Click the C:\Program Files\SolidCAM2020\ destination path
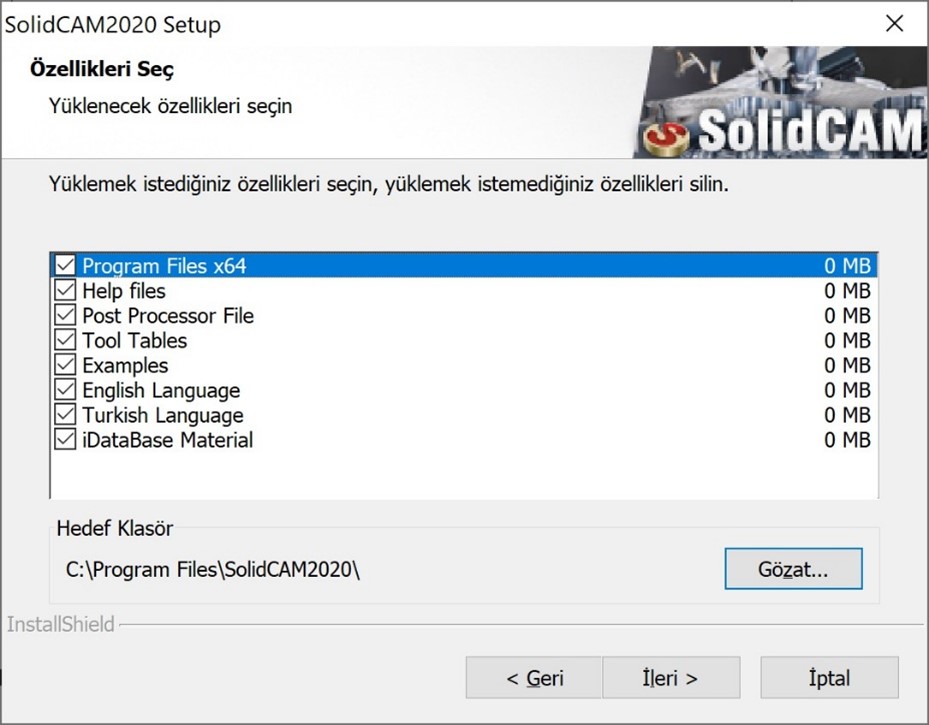The image size is (929, 725). point(213,569)
